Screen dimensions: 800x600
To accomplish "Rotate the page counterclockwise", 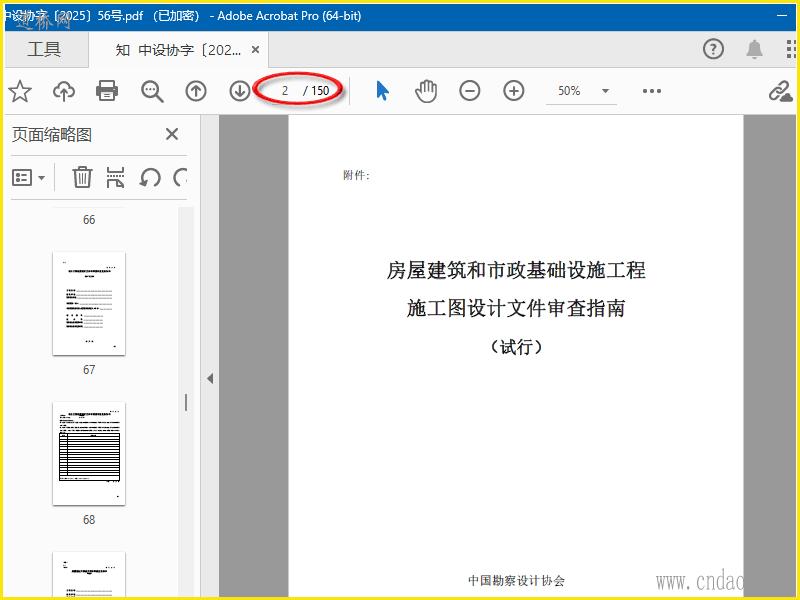I will click(x=150, y=178).
